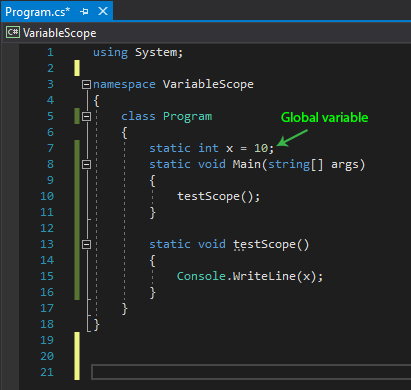This screenshot has height=390, width=411.
Task: Click the 'using' keyword on line 1
Action: coord(110,52)
